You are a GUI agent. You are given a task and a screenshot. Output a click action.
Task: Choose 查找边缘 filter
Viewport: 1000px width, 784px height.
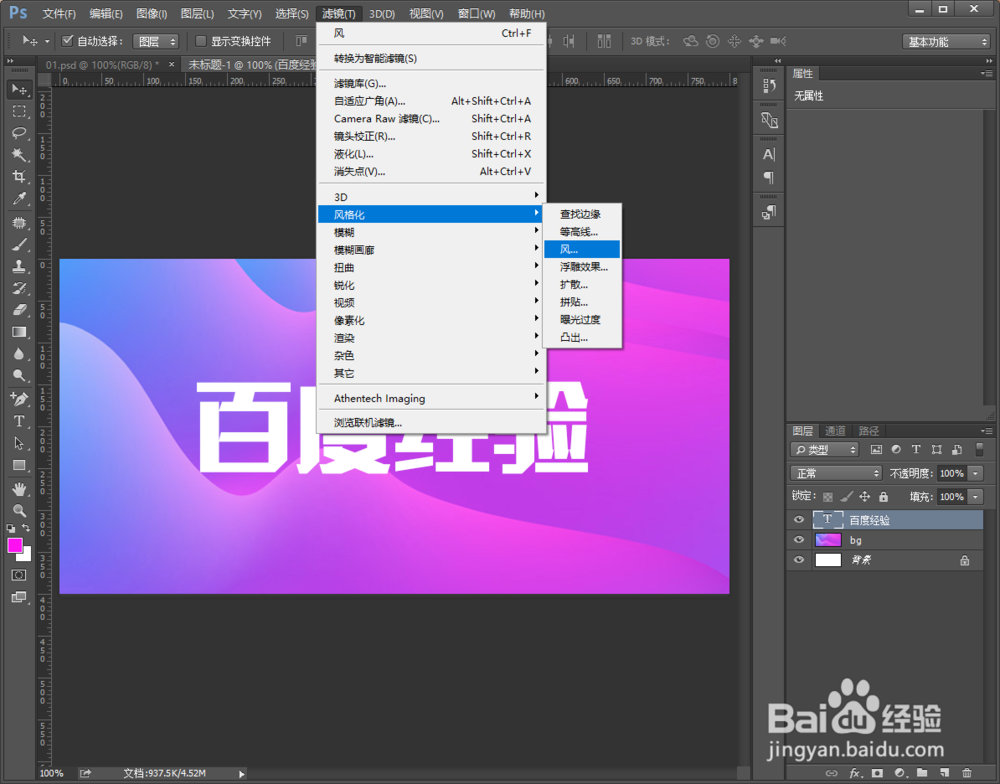tap(582, 214)
